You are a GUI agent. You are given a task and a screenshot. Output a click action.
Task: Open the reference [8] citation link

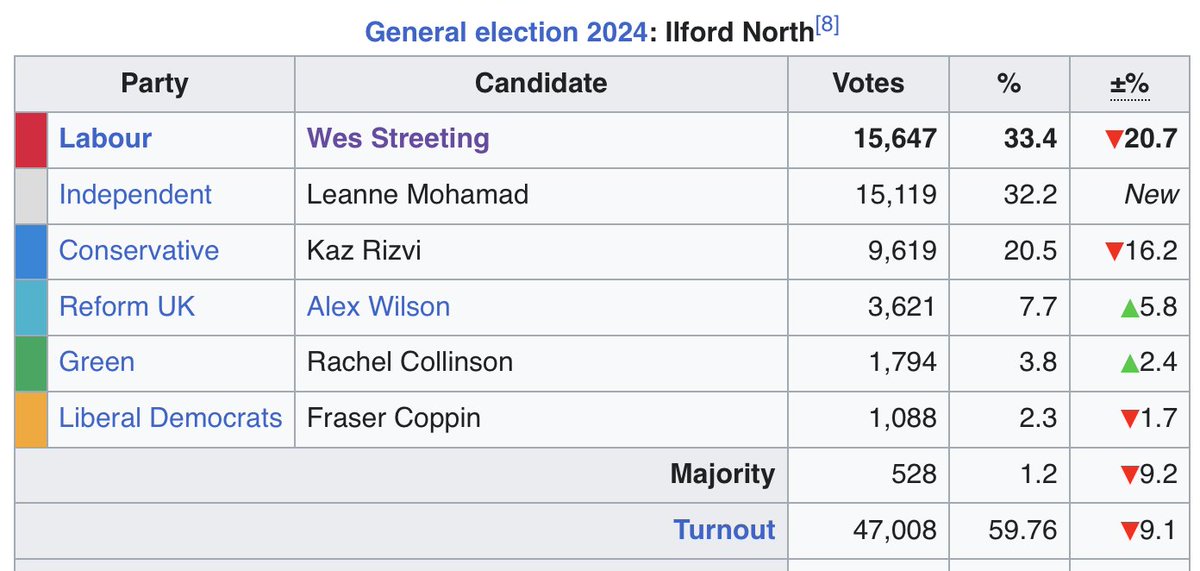click(827, 25)
